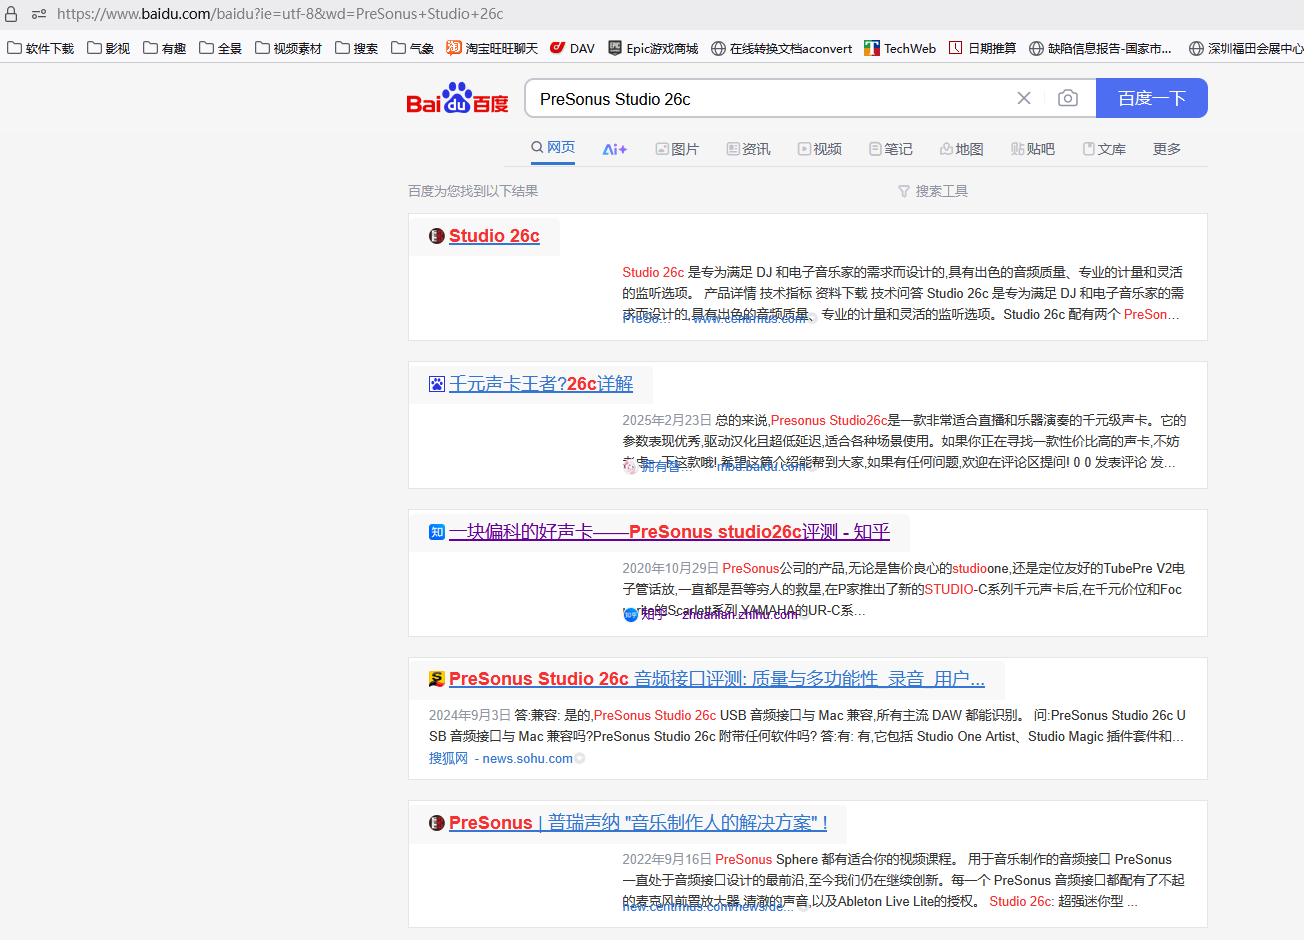1304x940 pixels.
Task: Expand the 更多 menu
Action: click(x=1166, y=149)
